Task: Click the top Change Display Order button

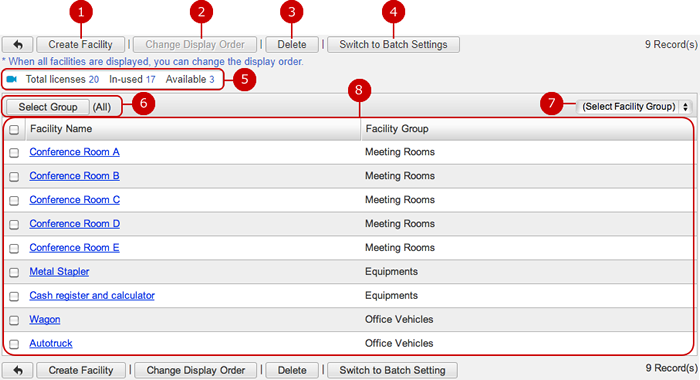Action: point(195,45)
